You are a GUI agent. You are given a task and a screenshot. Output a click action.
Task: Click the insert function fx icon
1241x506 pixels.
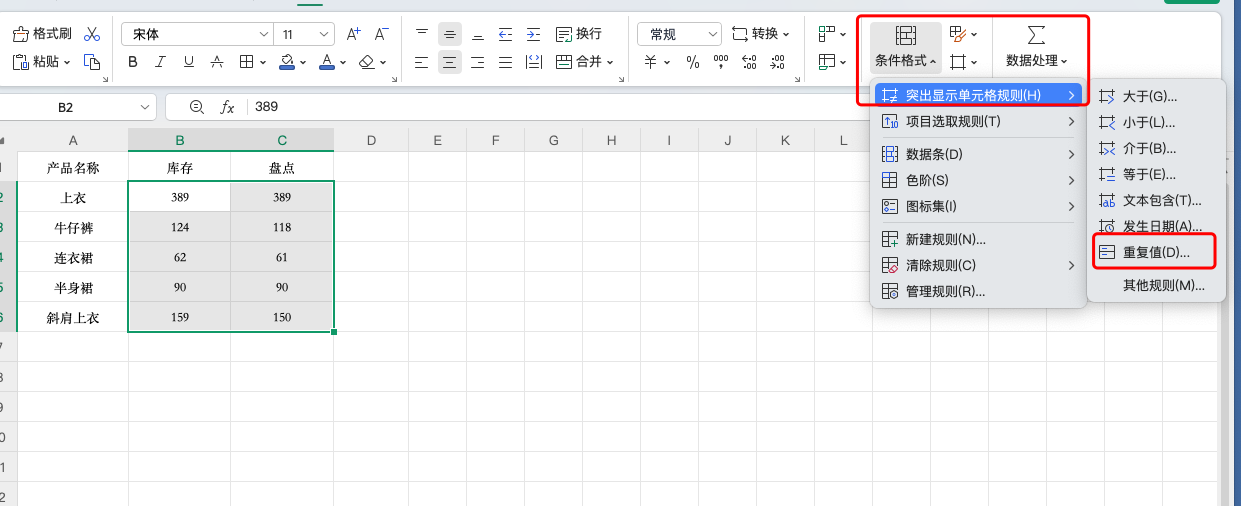227,107
